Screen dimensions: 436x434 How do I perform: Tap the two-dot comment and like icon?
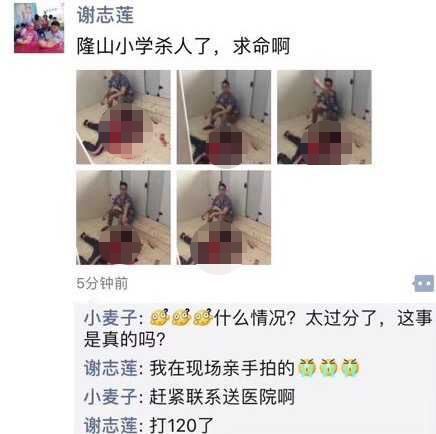pos(423,284)
